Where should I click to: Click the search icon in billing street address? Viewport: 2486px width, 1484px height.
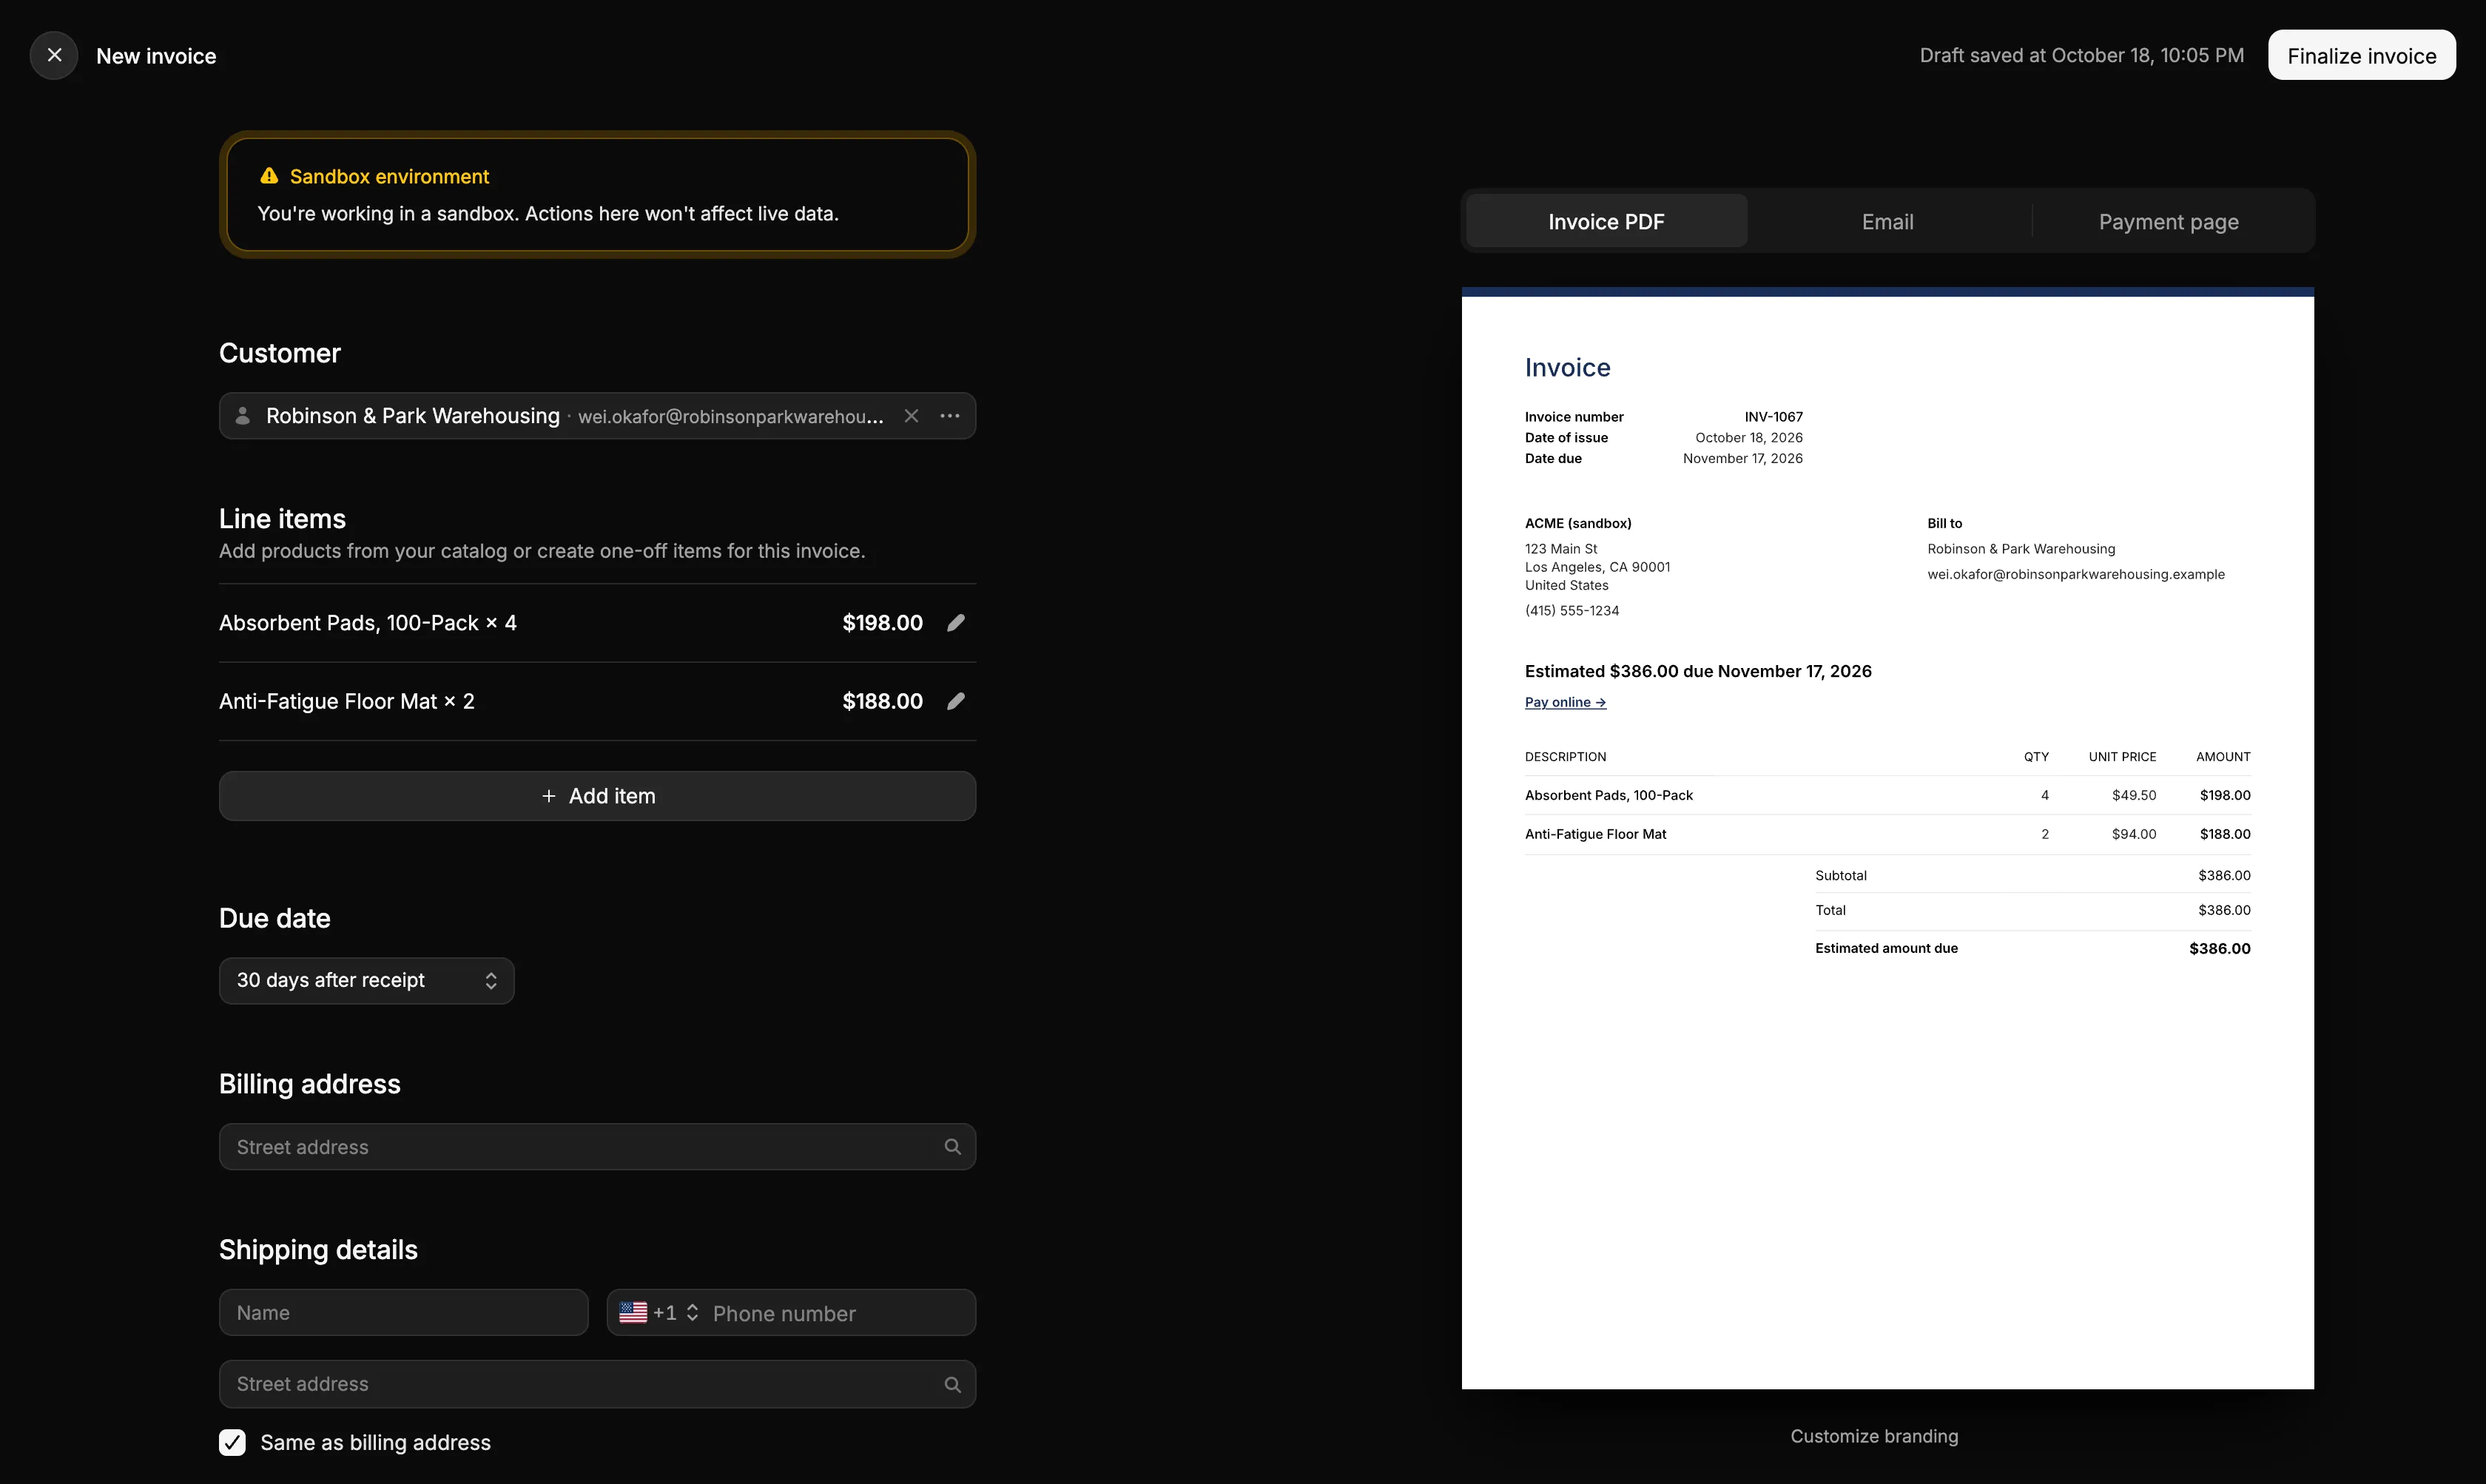[x=953, y=1147]
